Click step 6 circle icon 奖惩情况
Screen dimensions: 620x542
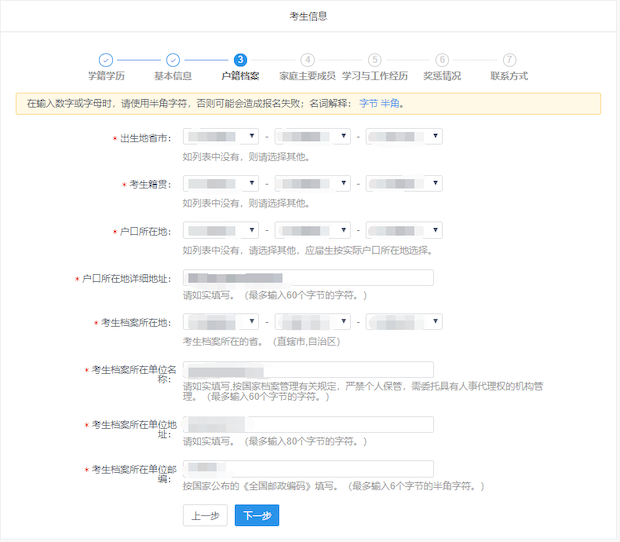pos(442,60)
